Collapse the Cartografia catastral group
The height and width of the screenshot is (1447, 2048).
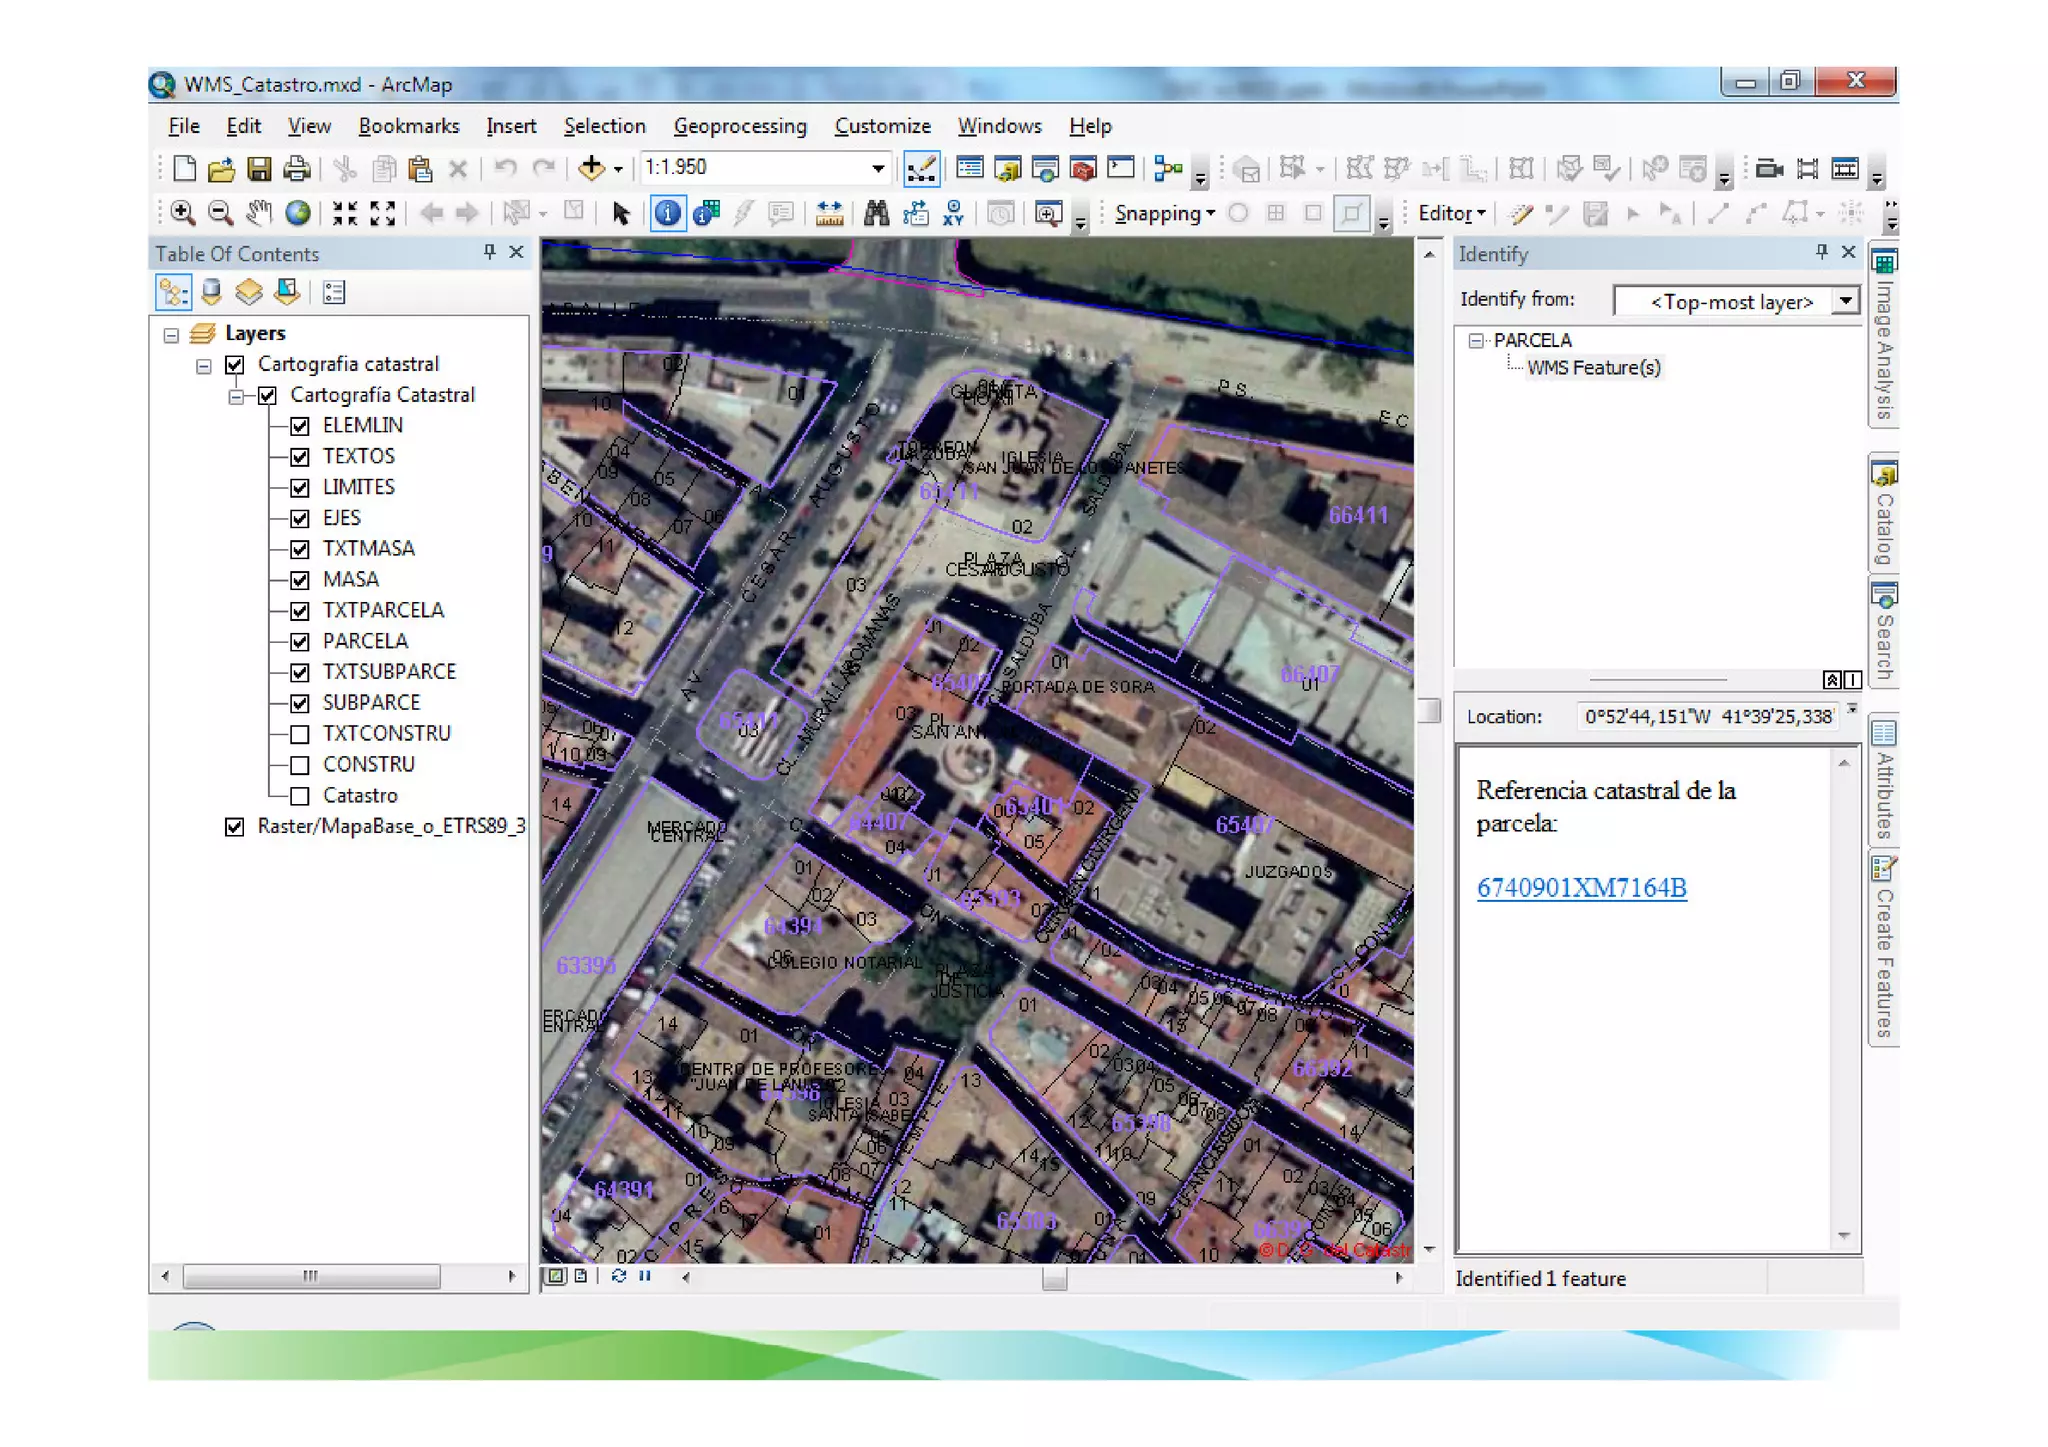point(204,366)
